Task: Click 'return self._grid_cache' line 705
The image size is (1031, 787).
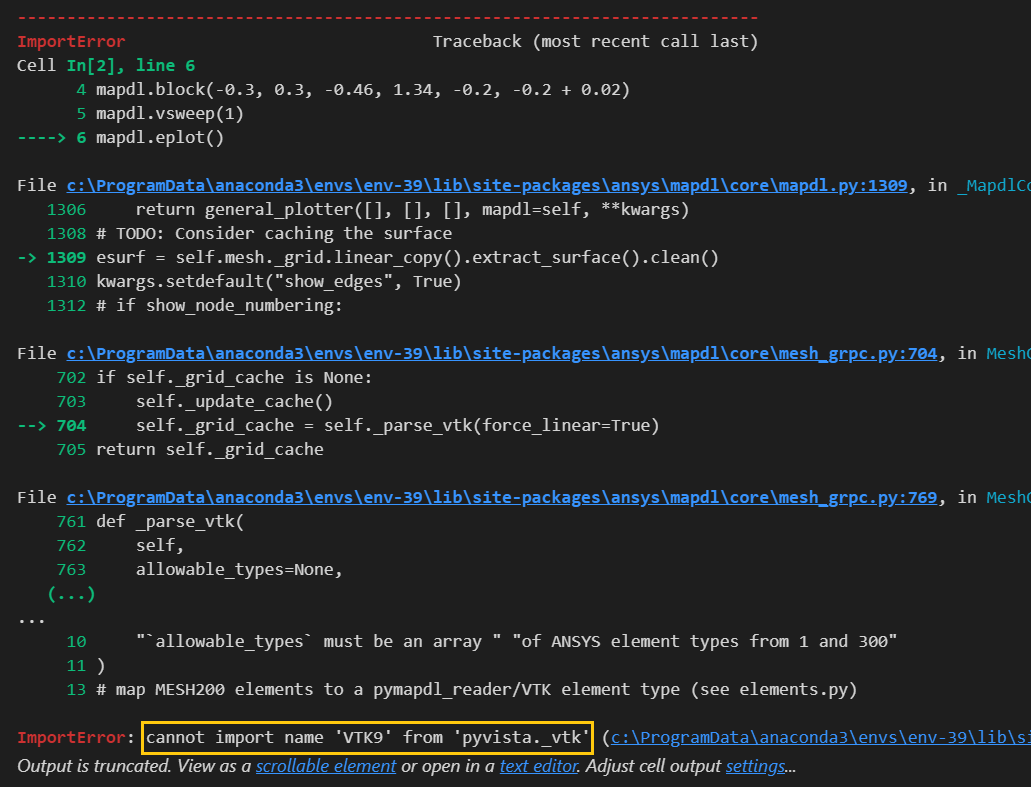Action: pos(210,449)
